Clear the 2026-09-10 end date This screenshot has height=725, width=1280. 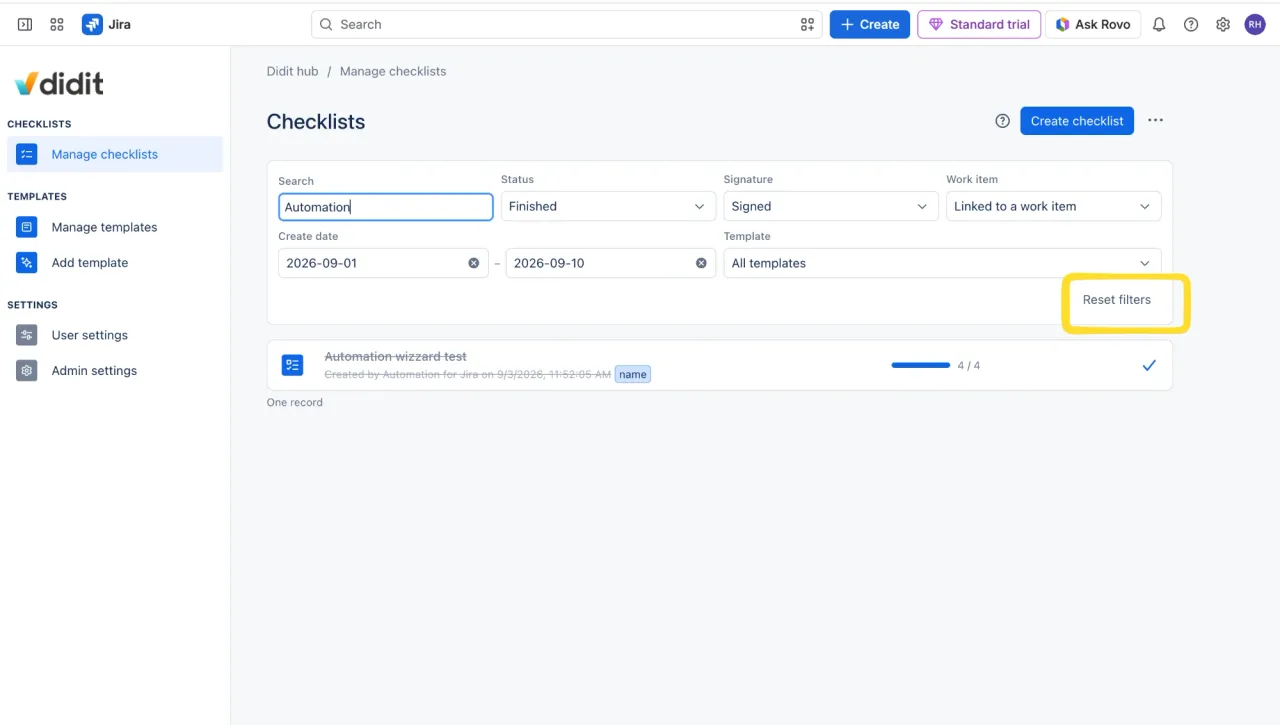[701, 263]
